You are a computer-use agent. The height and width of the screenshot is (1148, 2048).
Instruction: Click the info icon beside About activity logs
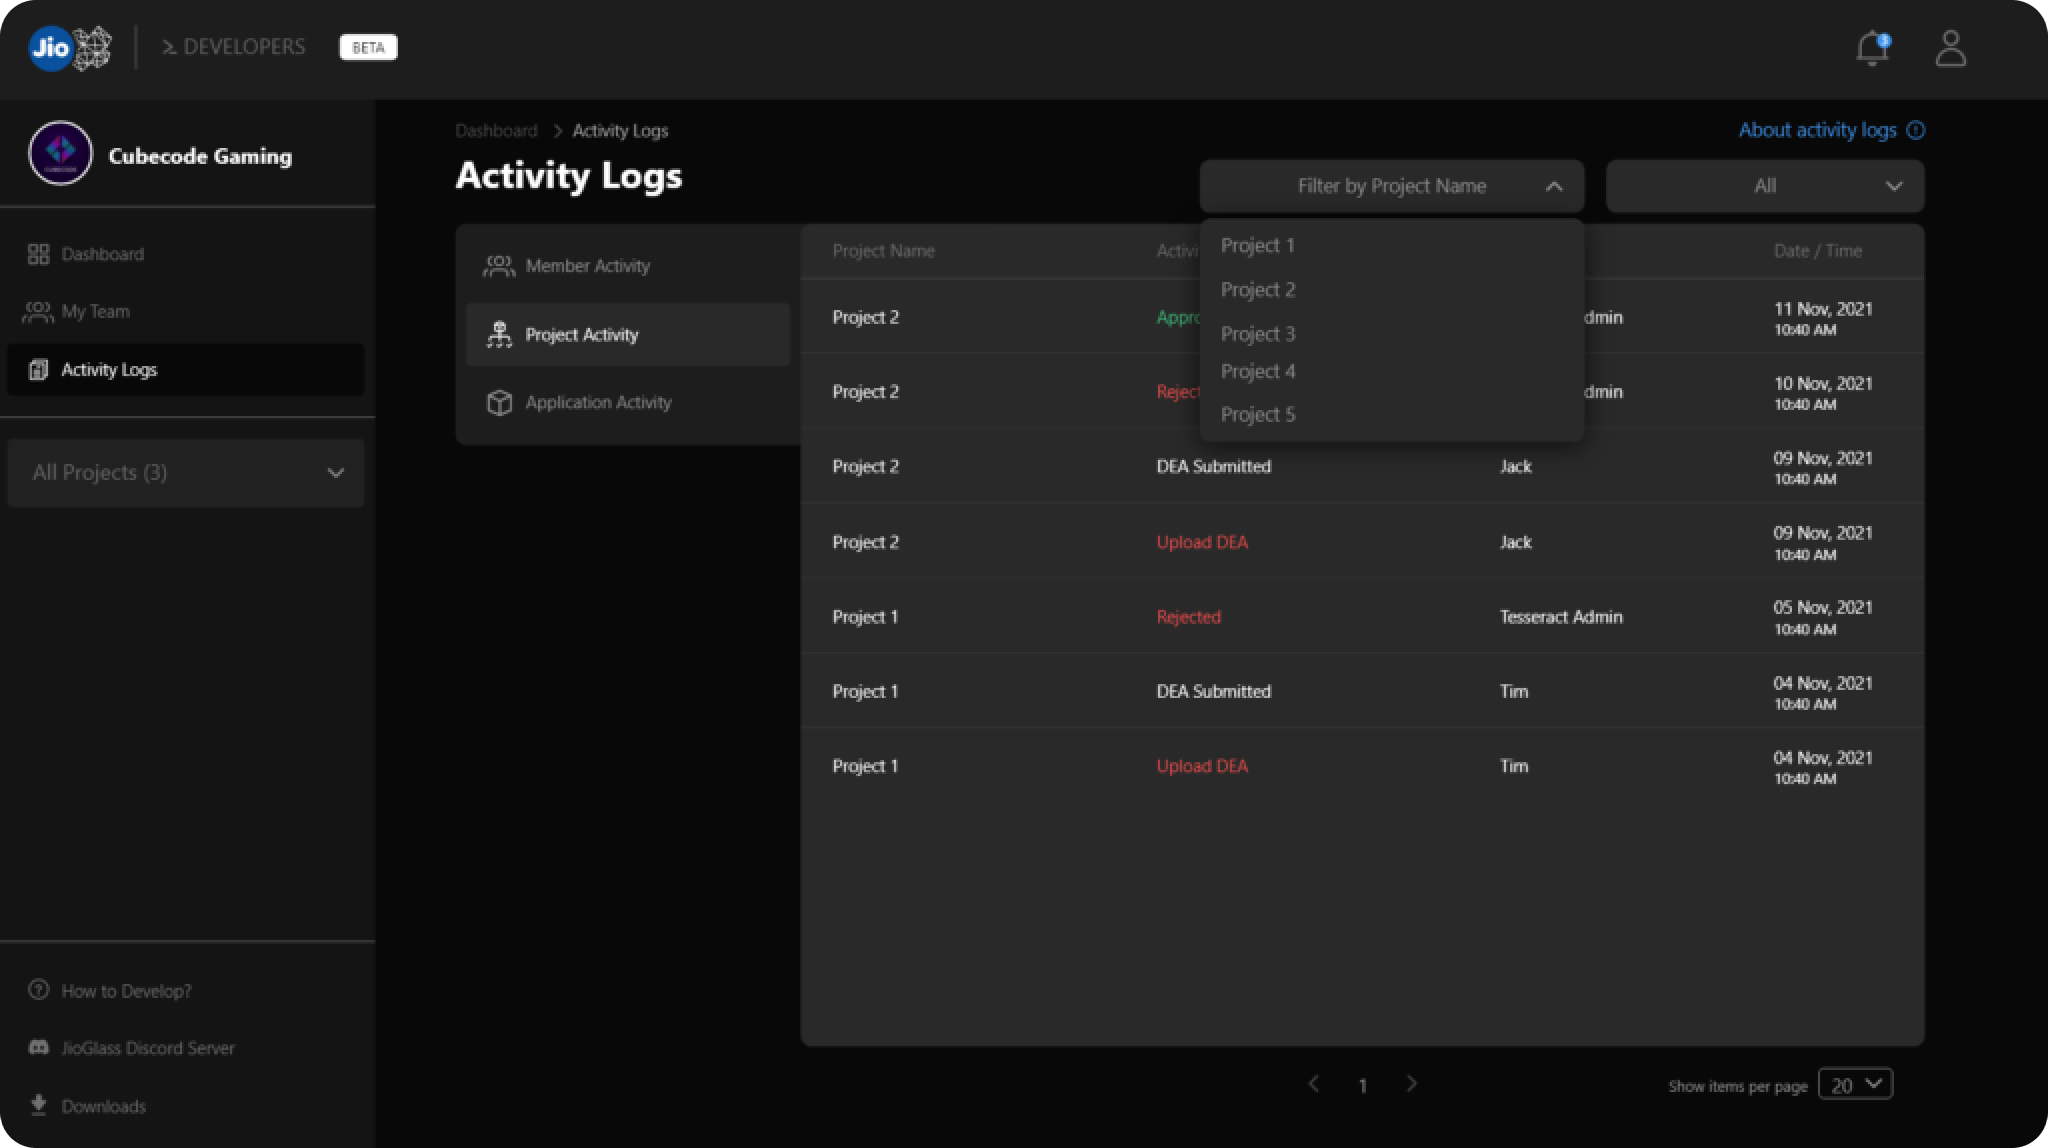(x=1915, y=130)
